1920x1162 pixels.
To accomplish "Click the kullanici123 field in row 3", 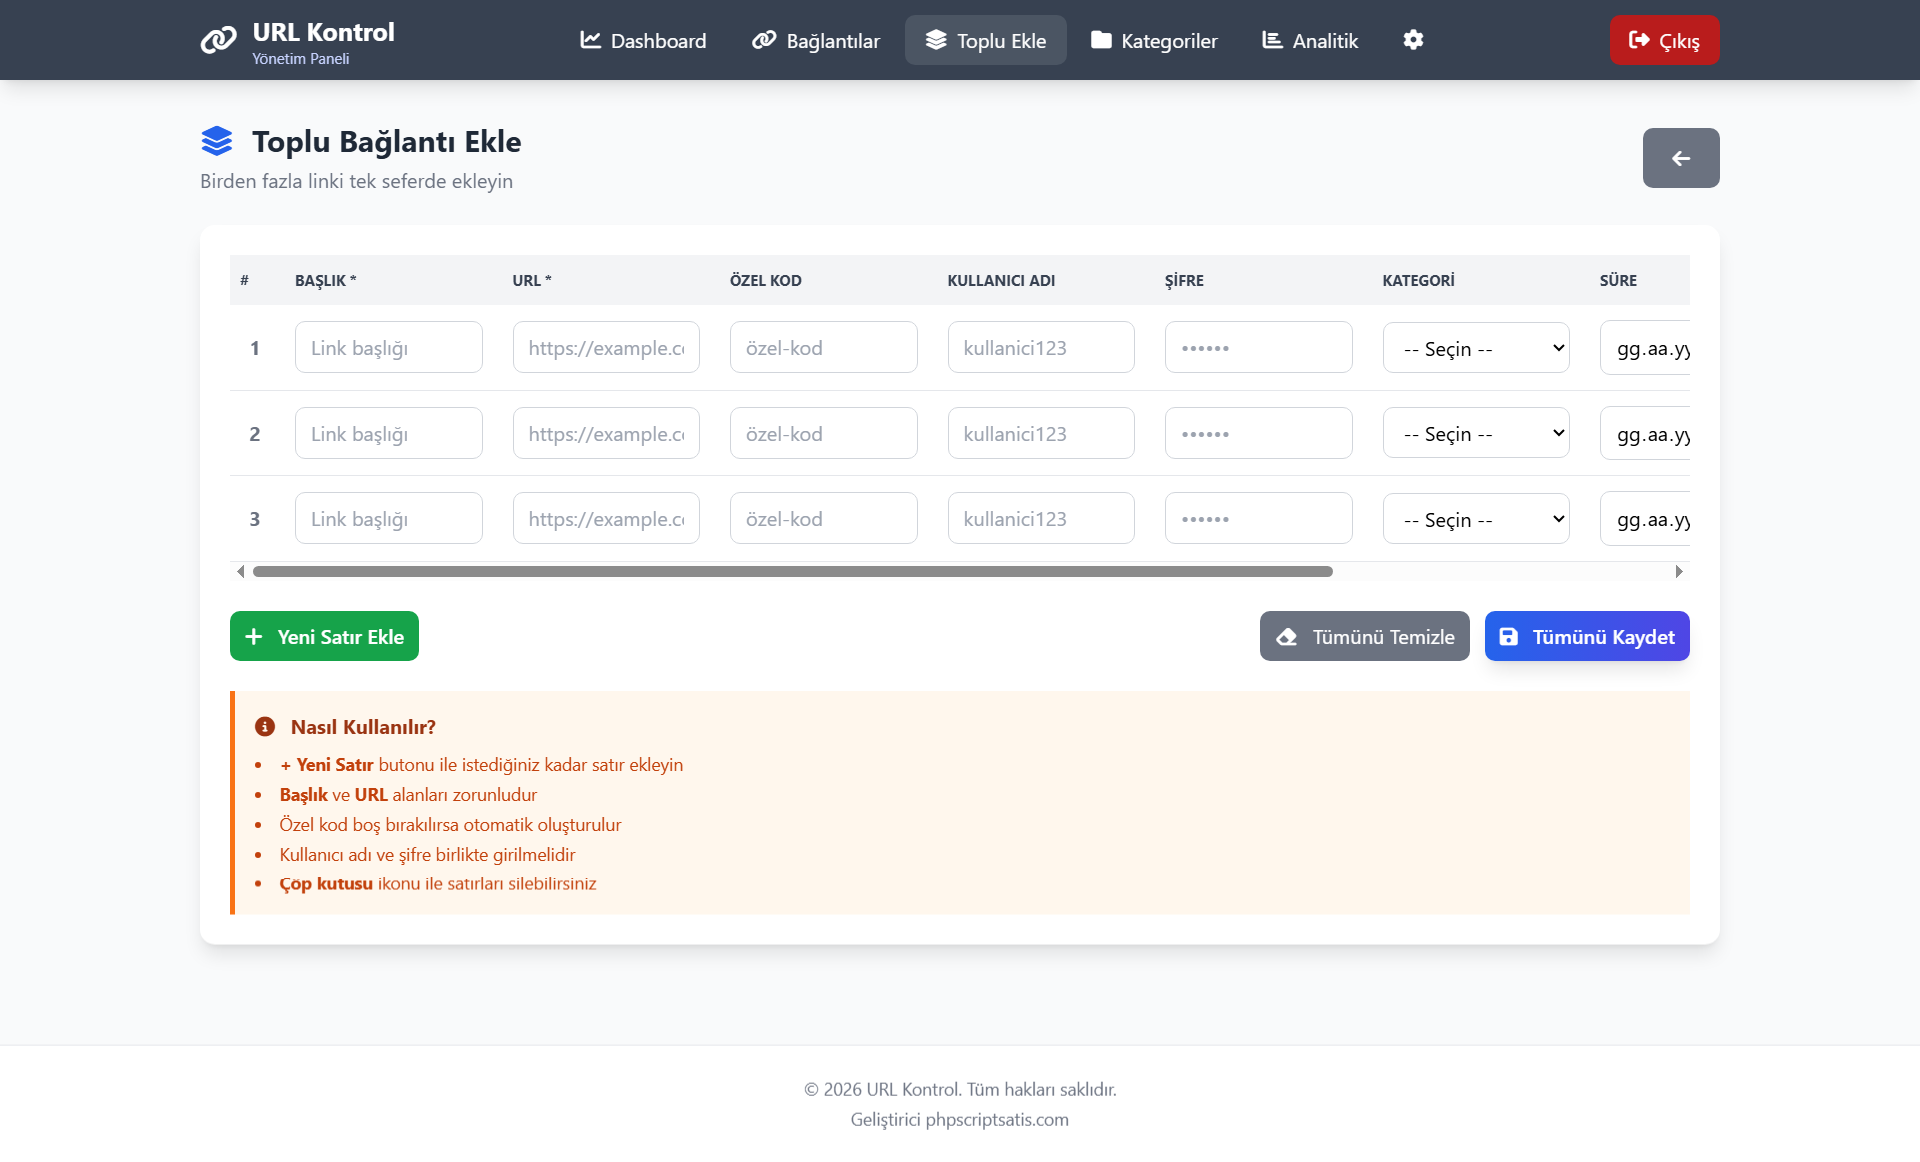I will [1041, 518].
